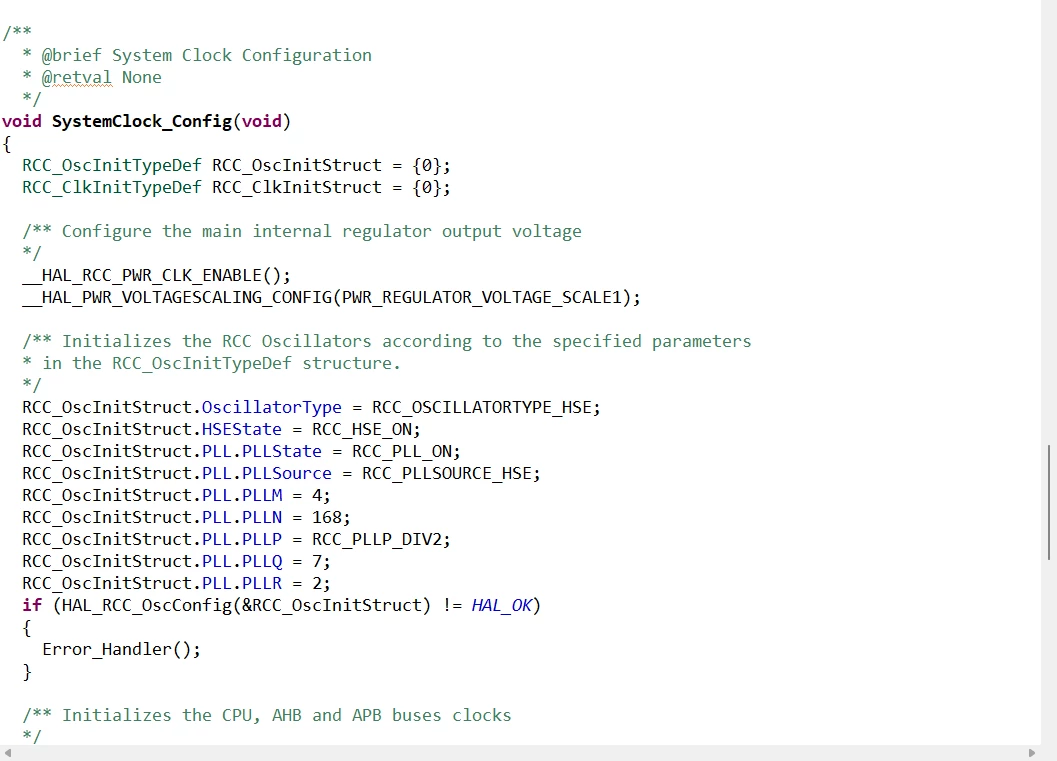Click the PLLN field
1057x761 pixels.
[x=262, y=518]
